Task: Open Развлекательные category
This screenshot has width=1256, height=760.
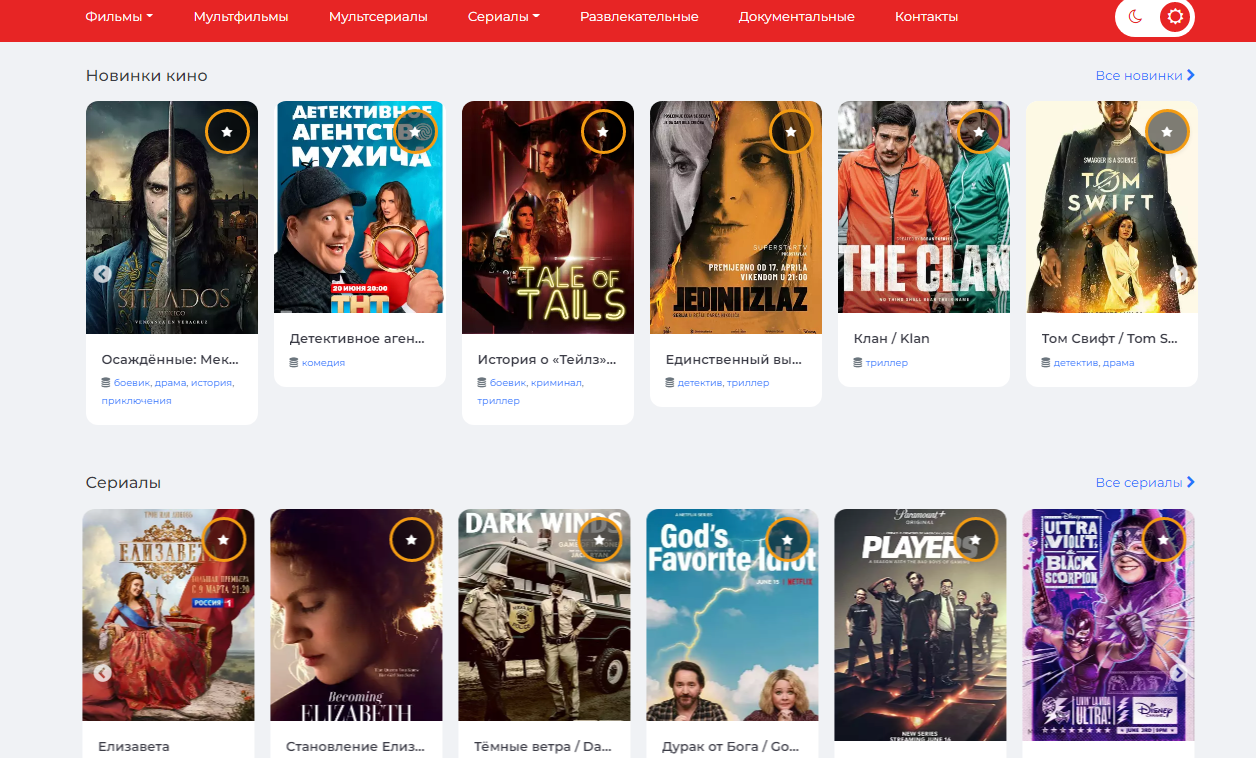Action: click(x=639, y=17)
